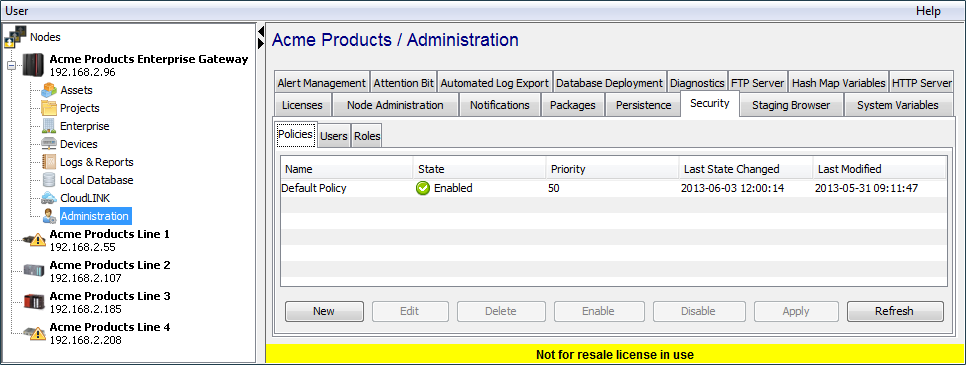Select Logs & Reports tree item

[x=97, y=162]
